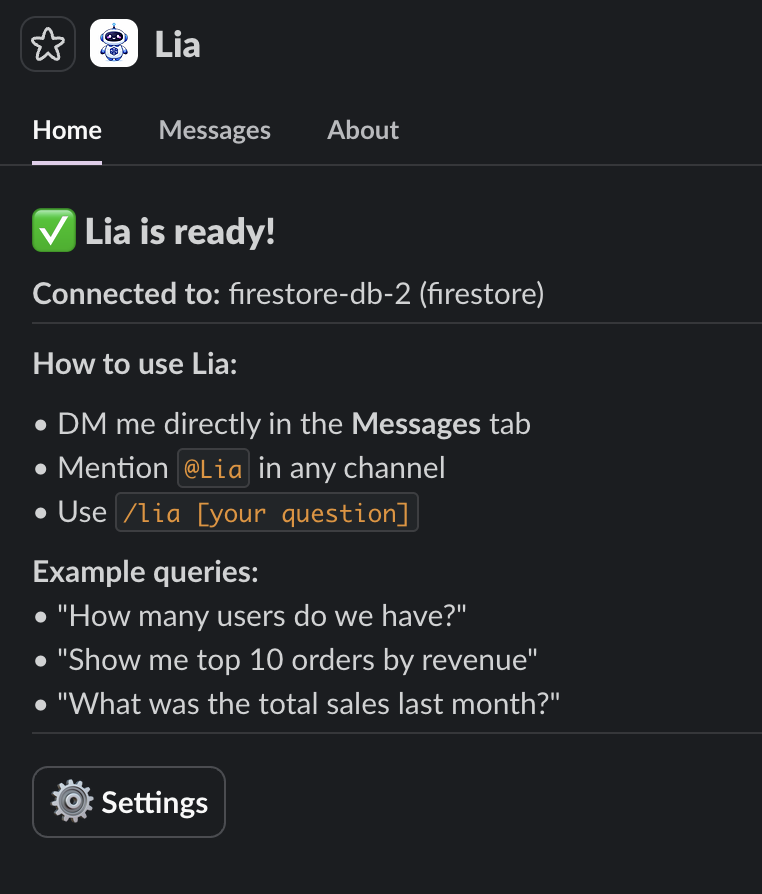Star the Lia app

coord(48,45)
